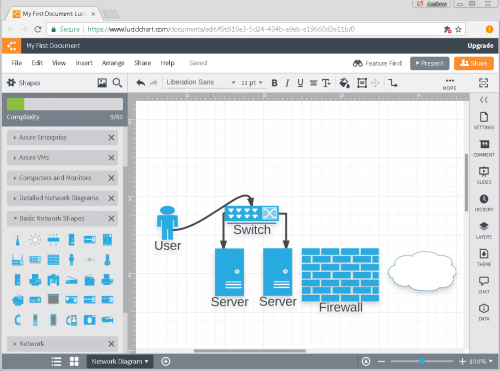The height and width of the screenshot is (371, 500).
Task: Click the zoom slider handle
Action: point(422,361)
